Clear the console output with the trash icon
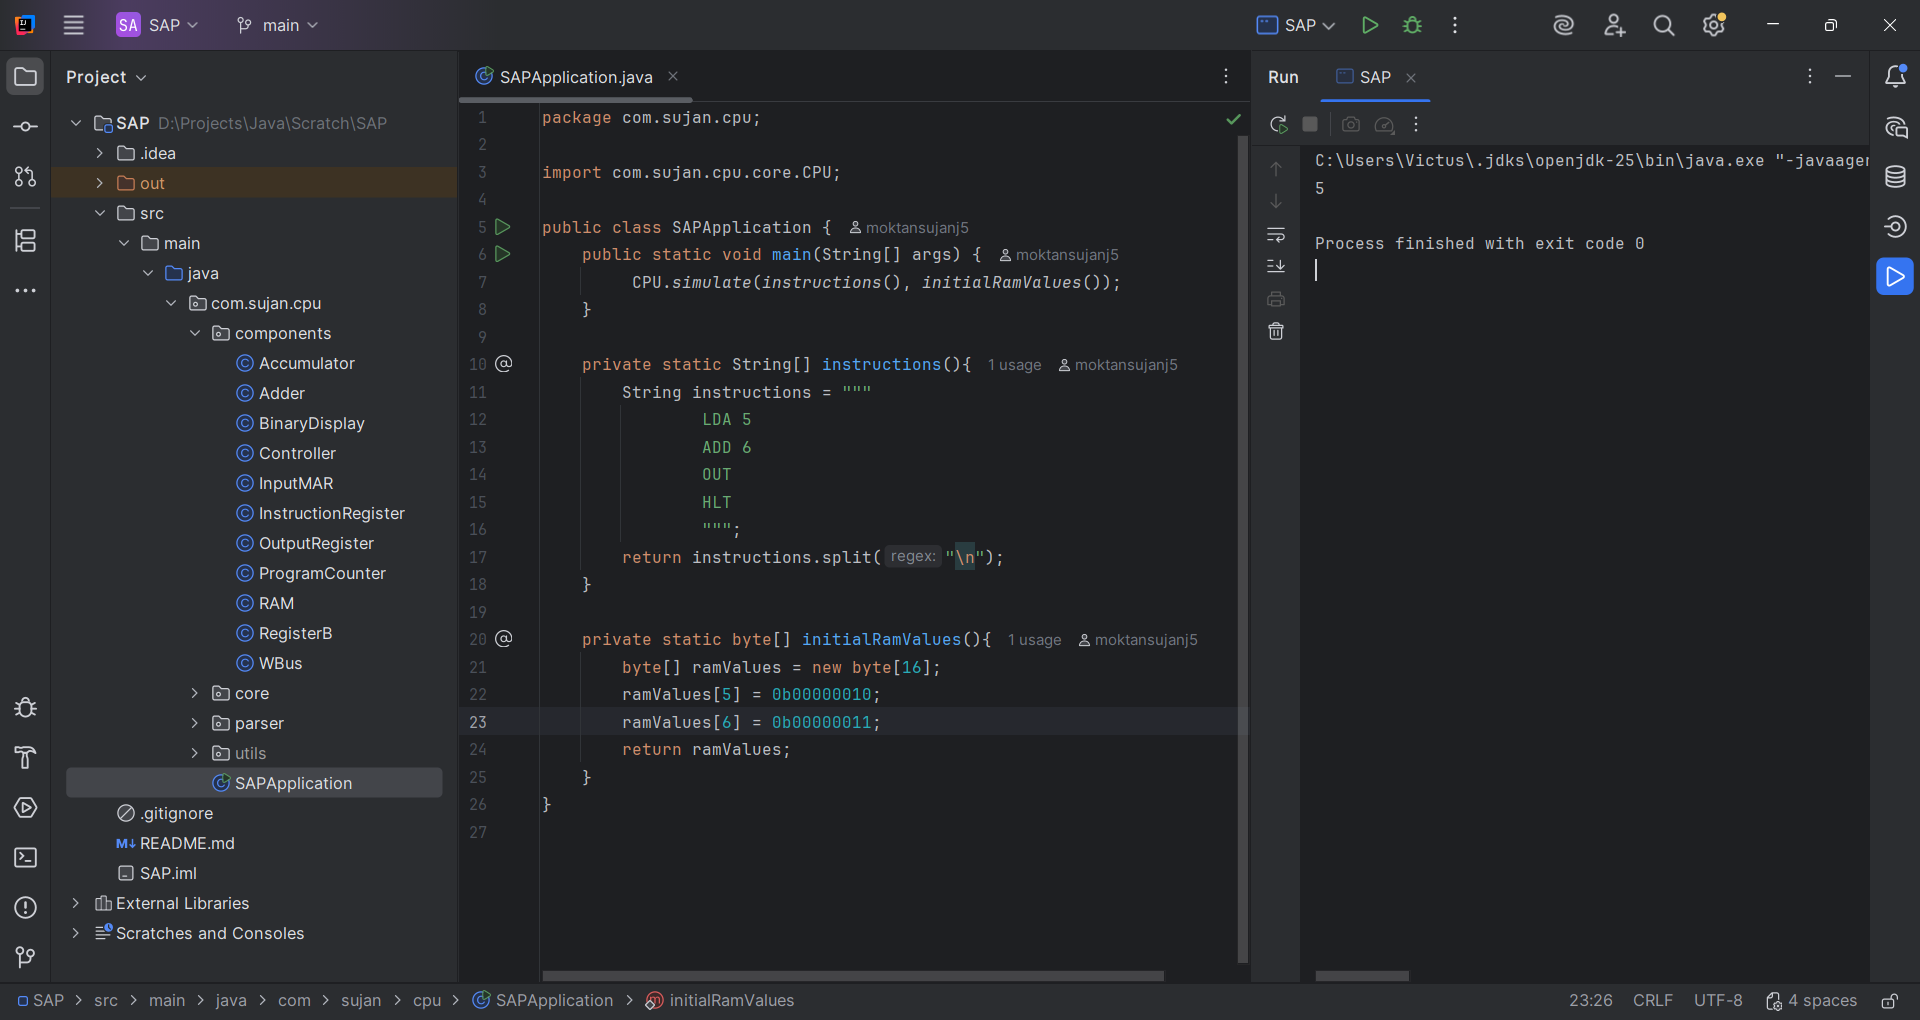 tap(1276, 331)
